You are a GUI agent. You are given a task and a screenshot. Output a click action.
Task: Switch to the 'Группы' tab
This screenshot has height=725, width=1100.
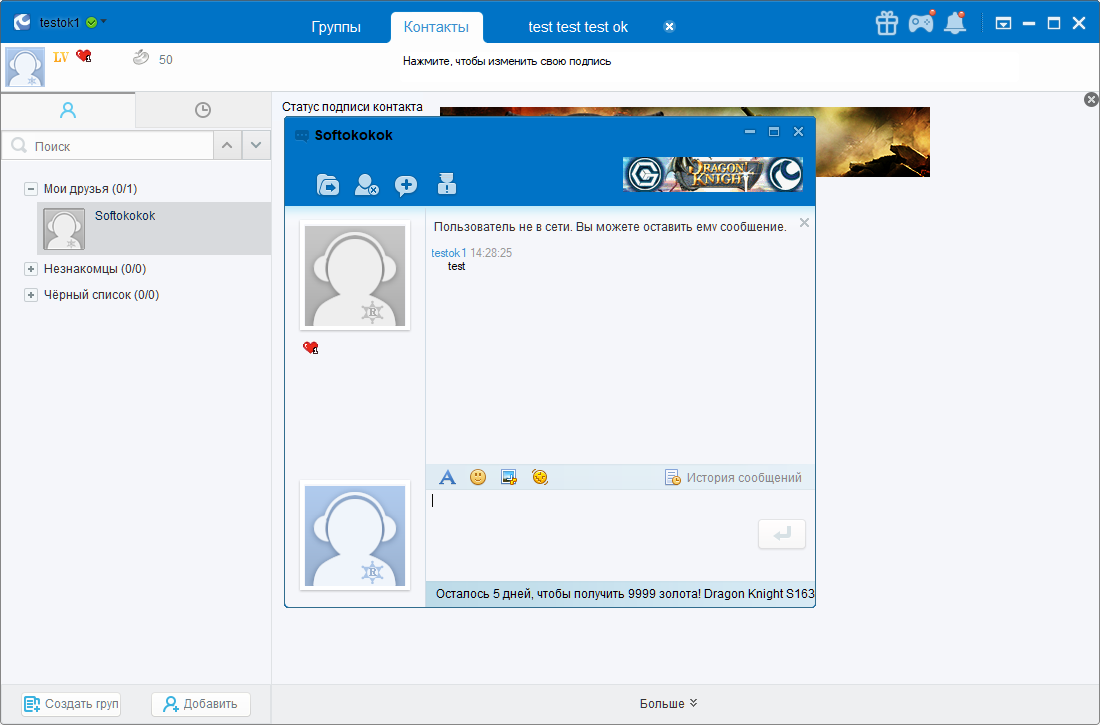tap(335, 27)
